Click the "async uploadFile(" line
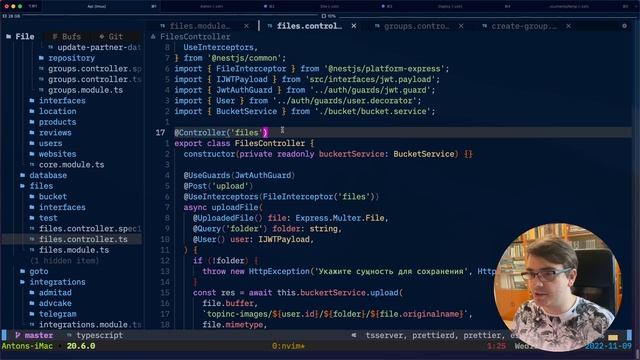 click(x=223, y=207)
